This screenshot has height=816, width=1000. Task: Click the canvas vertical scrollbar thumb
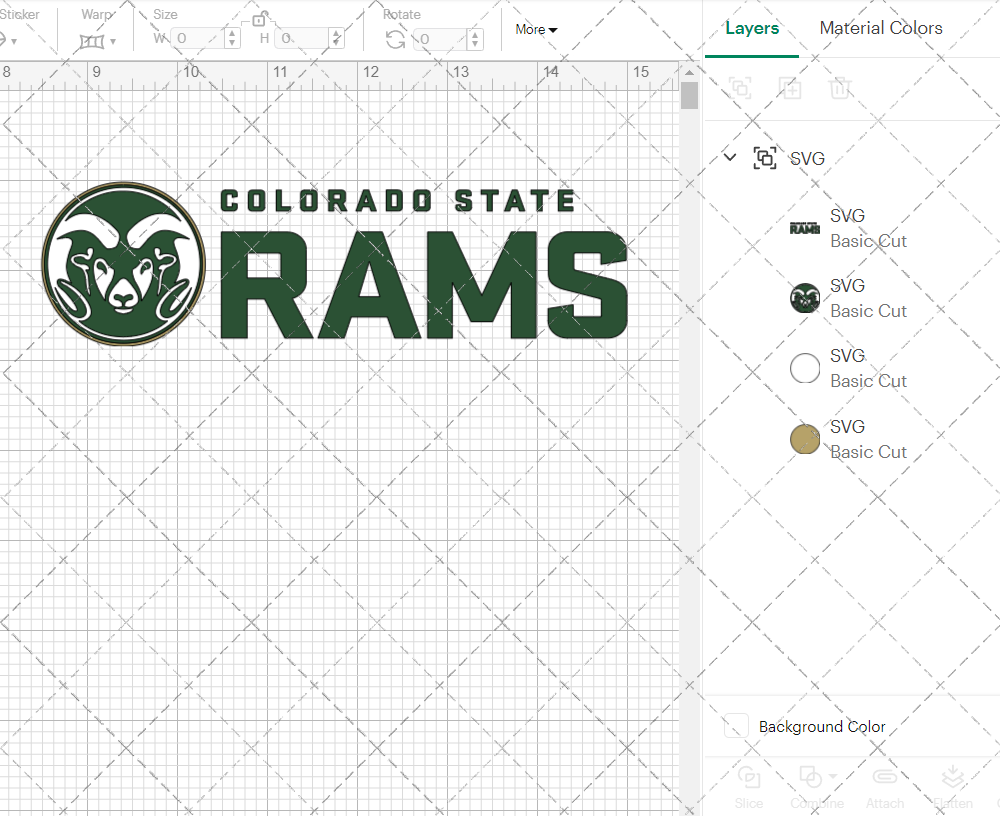click(x=689, y=96)
